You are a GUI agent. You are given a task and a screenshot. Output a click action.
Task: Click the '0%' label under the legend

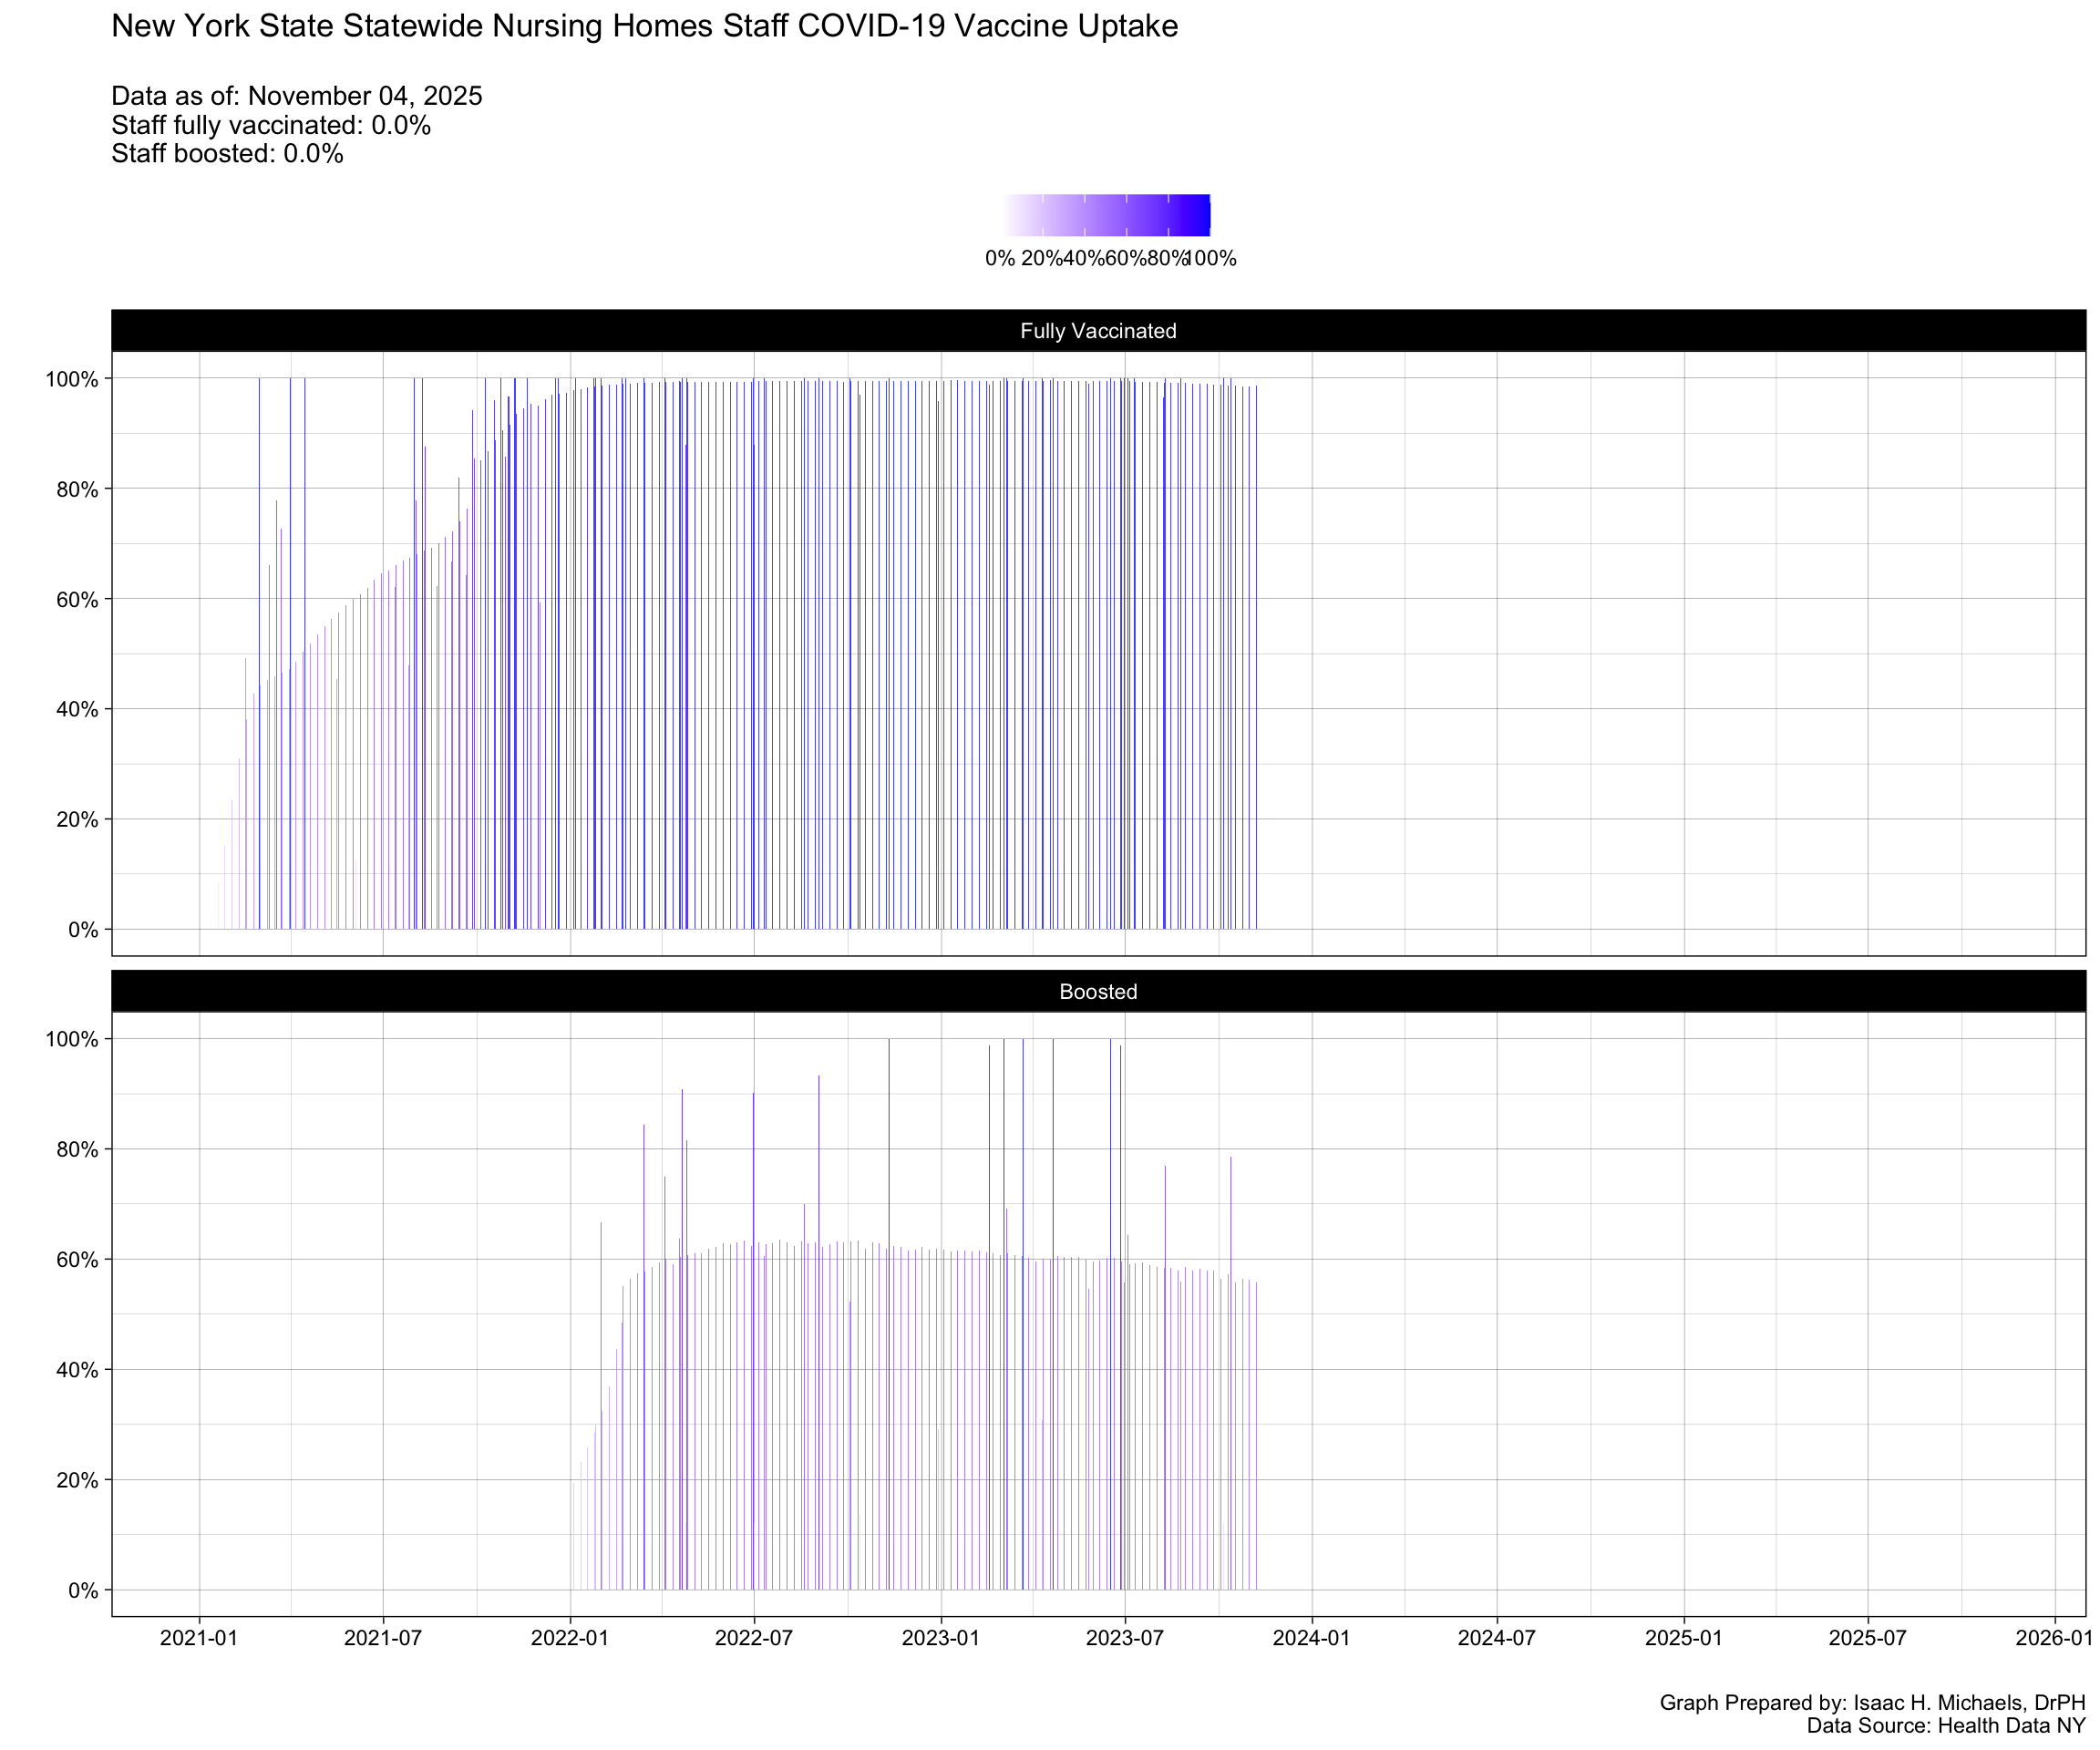[999, 259]
